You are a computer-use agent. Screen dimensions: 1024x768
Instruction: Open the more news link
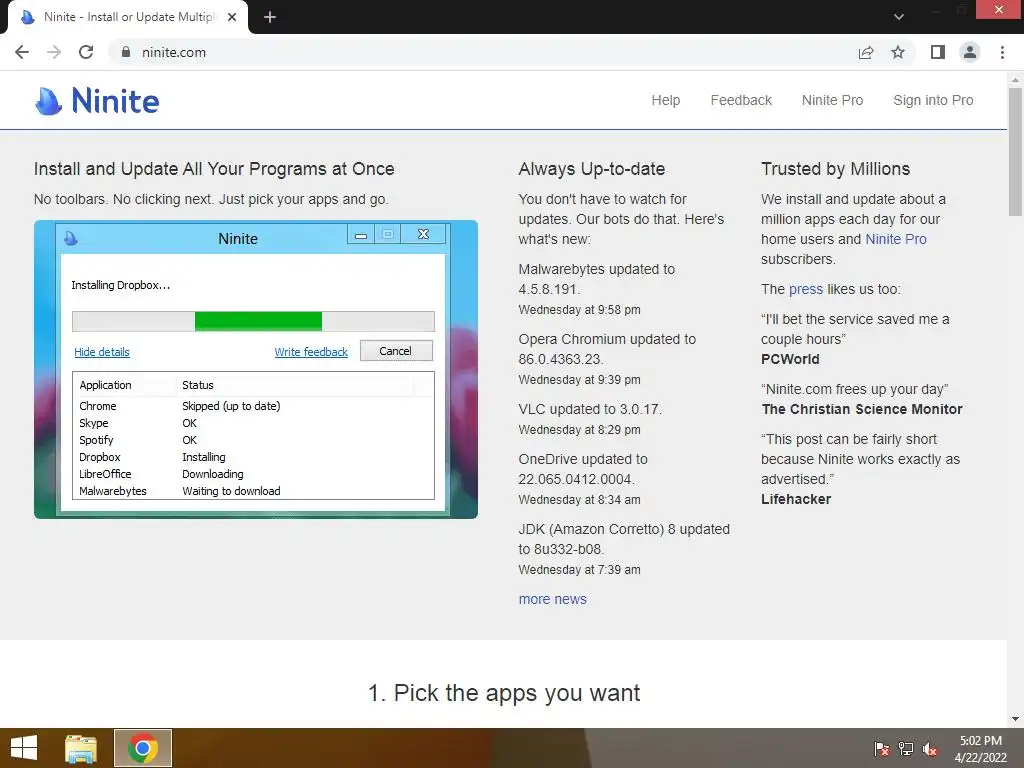[x=552, y=599]
